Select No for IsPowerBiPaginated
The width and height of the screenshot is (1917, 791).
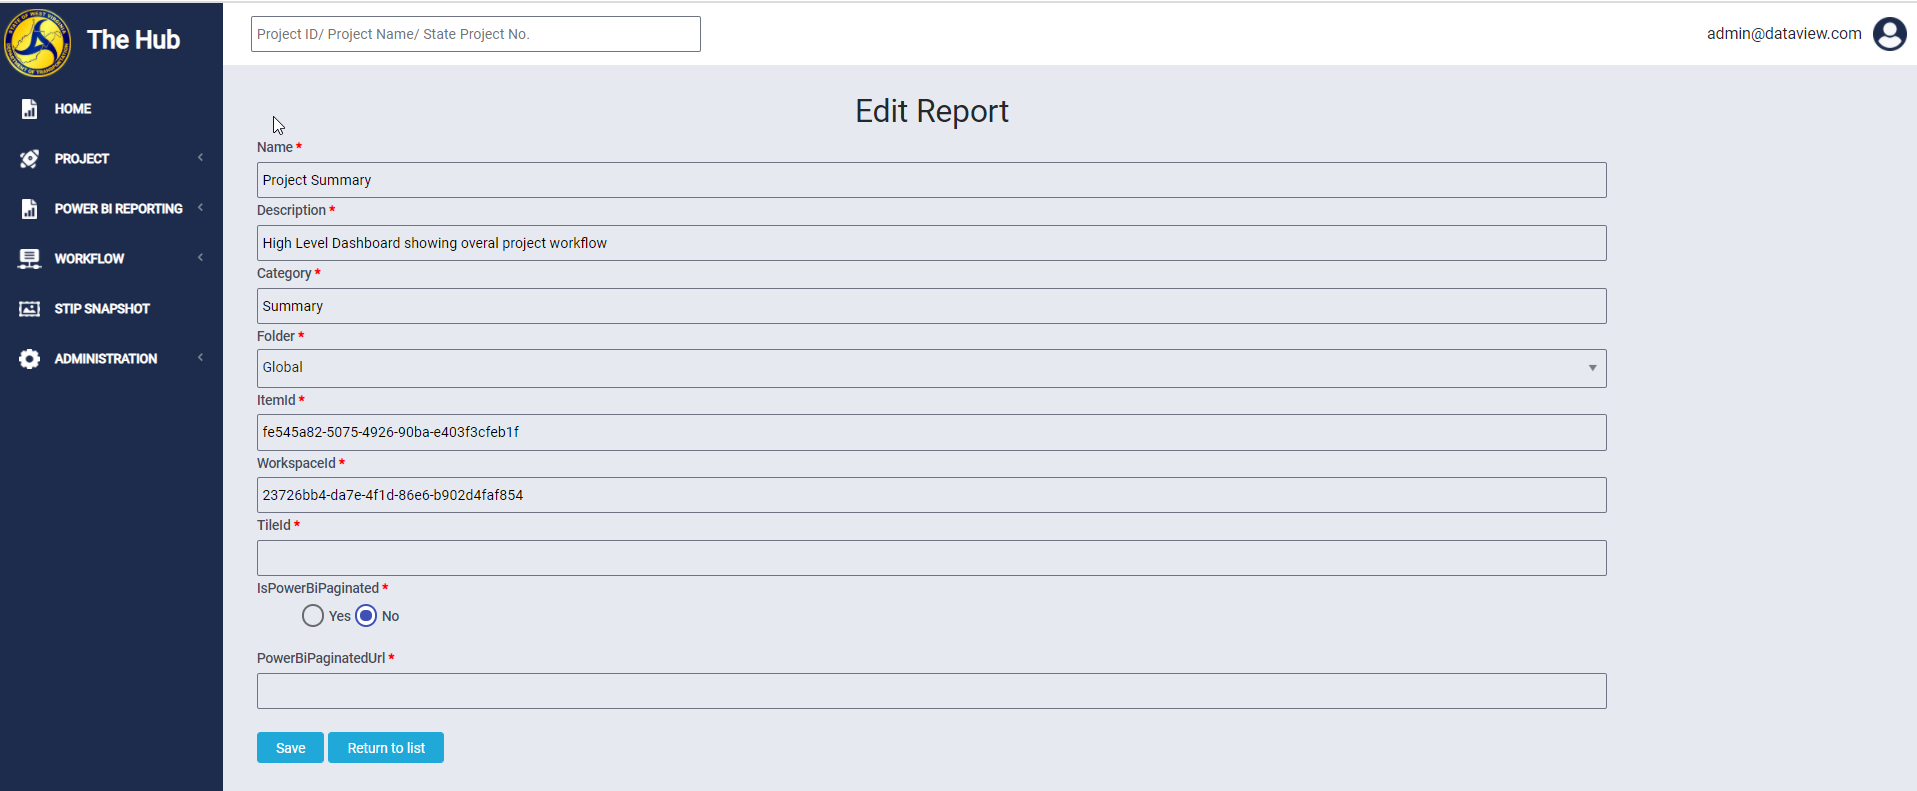pos(366,616)
